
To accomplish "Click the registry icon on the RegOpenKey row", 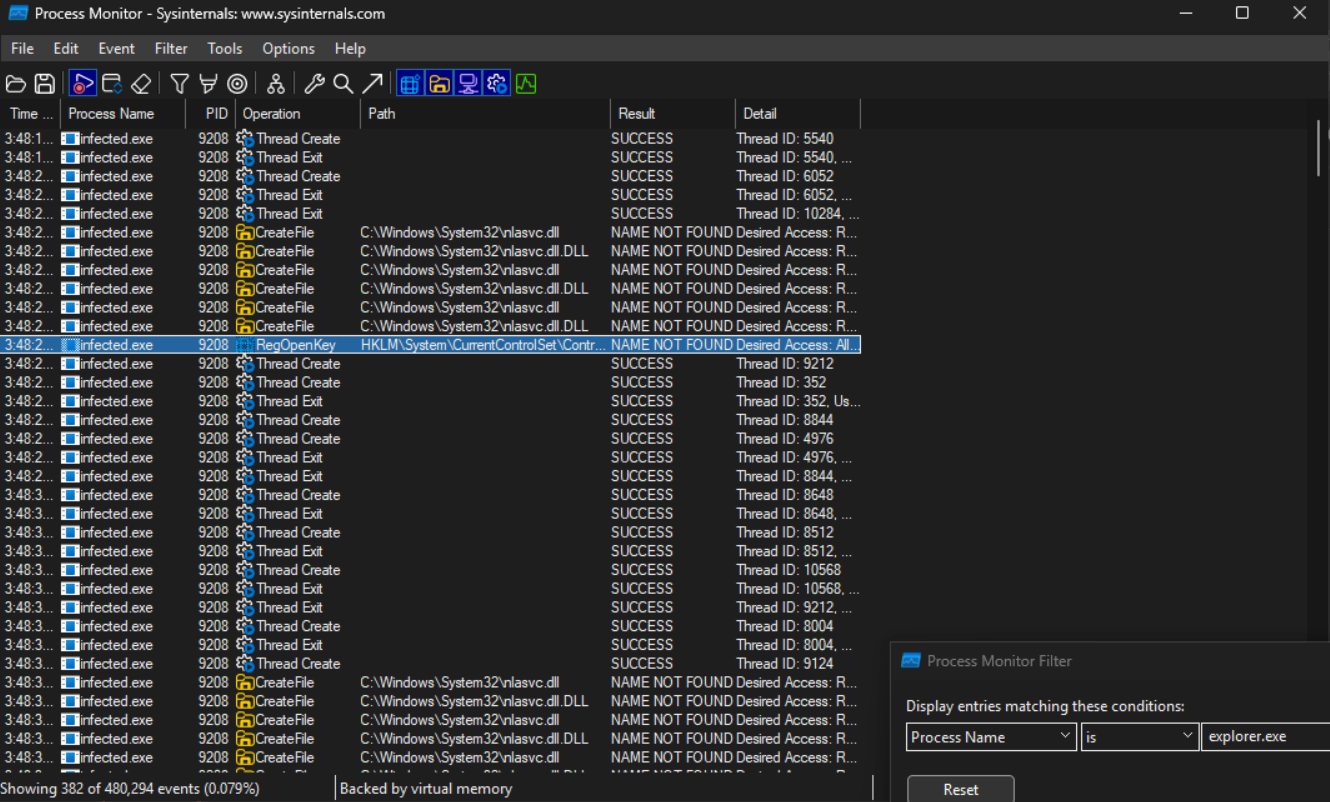I will (245, 345).
